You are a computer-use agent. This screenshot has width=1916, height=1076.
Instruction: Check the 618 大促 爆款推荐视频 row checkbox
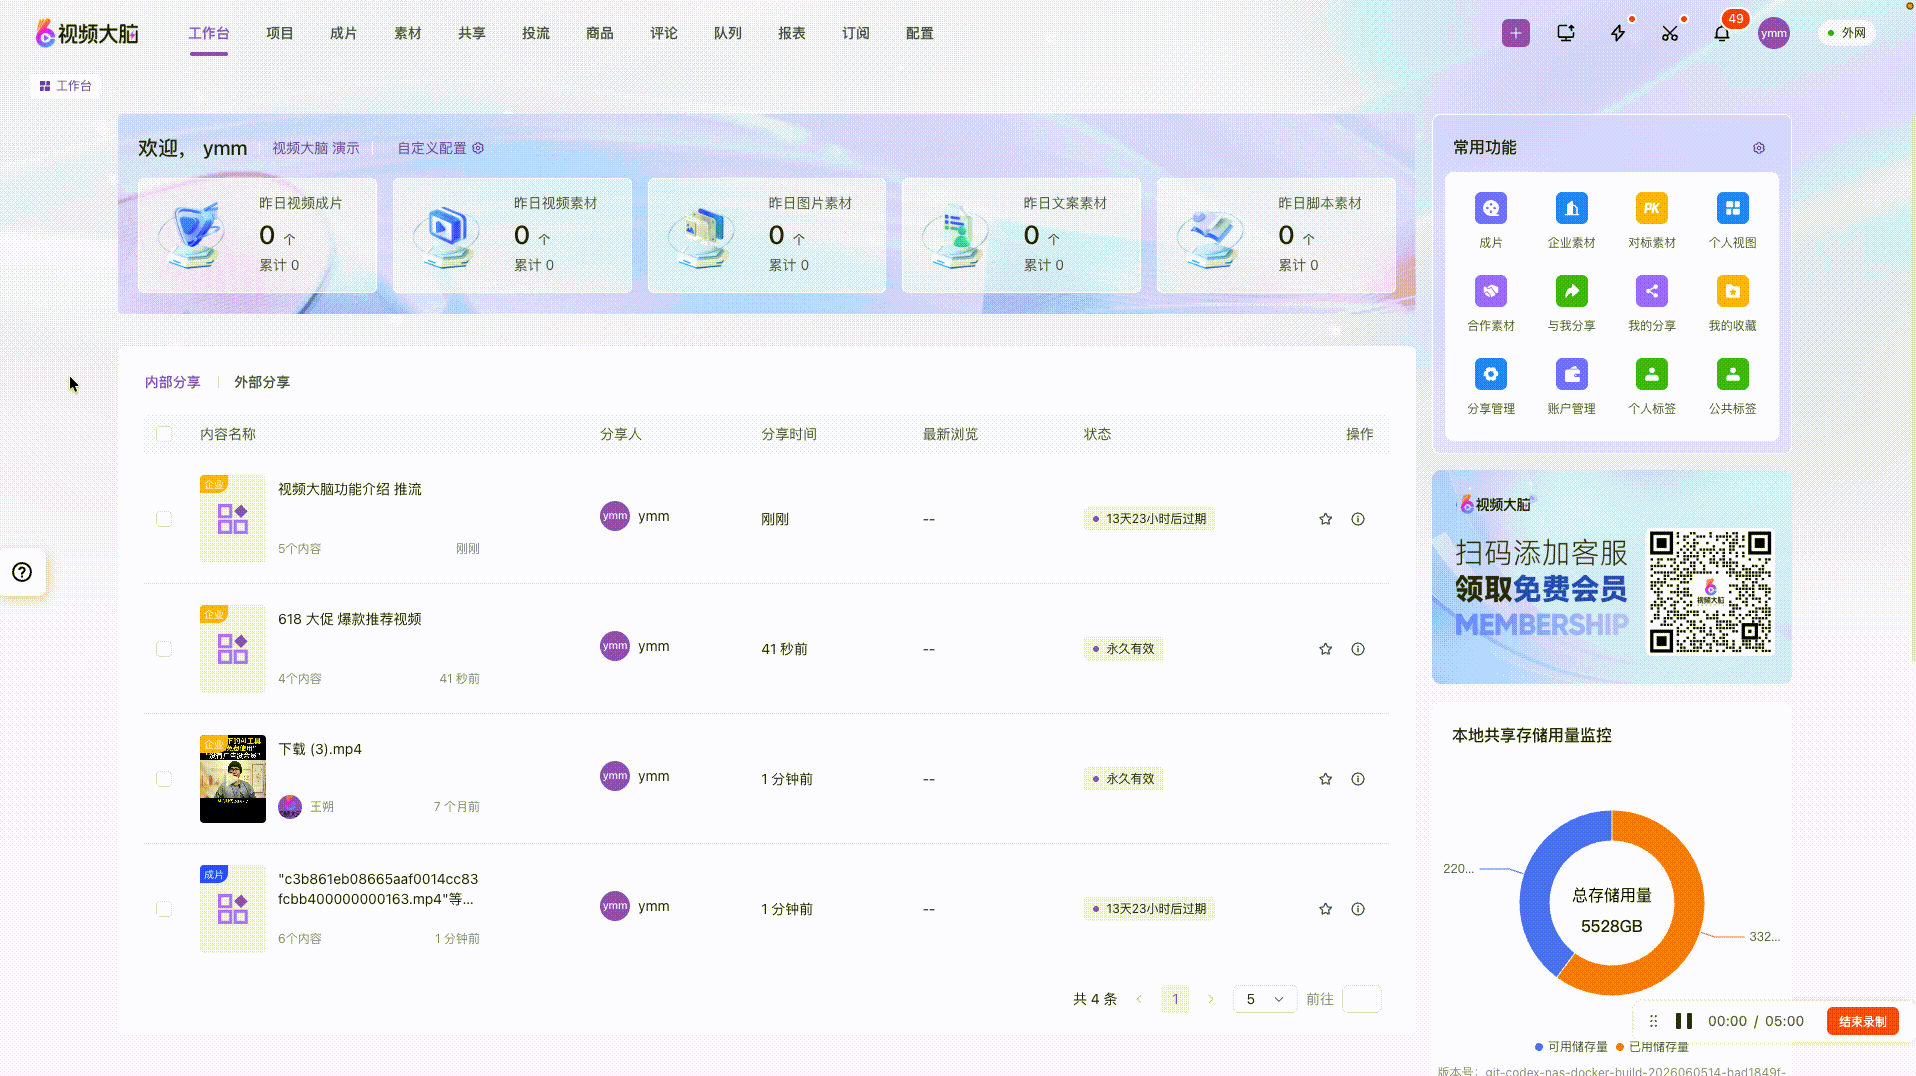[x=164, y=649]
